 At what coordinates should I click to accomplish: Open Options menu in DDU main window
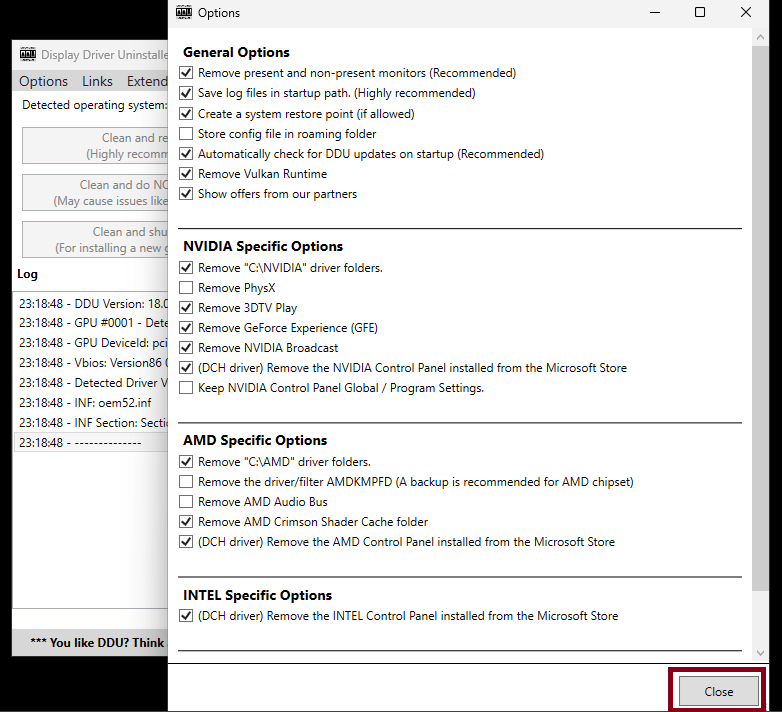coord(43,81)
